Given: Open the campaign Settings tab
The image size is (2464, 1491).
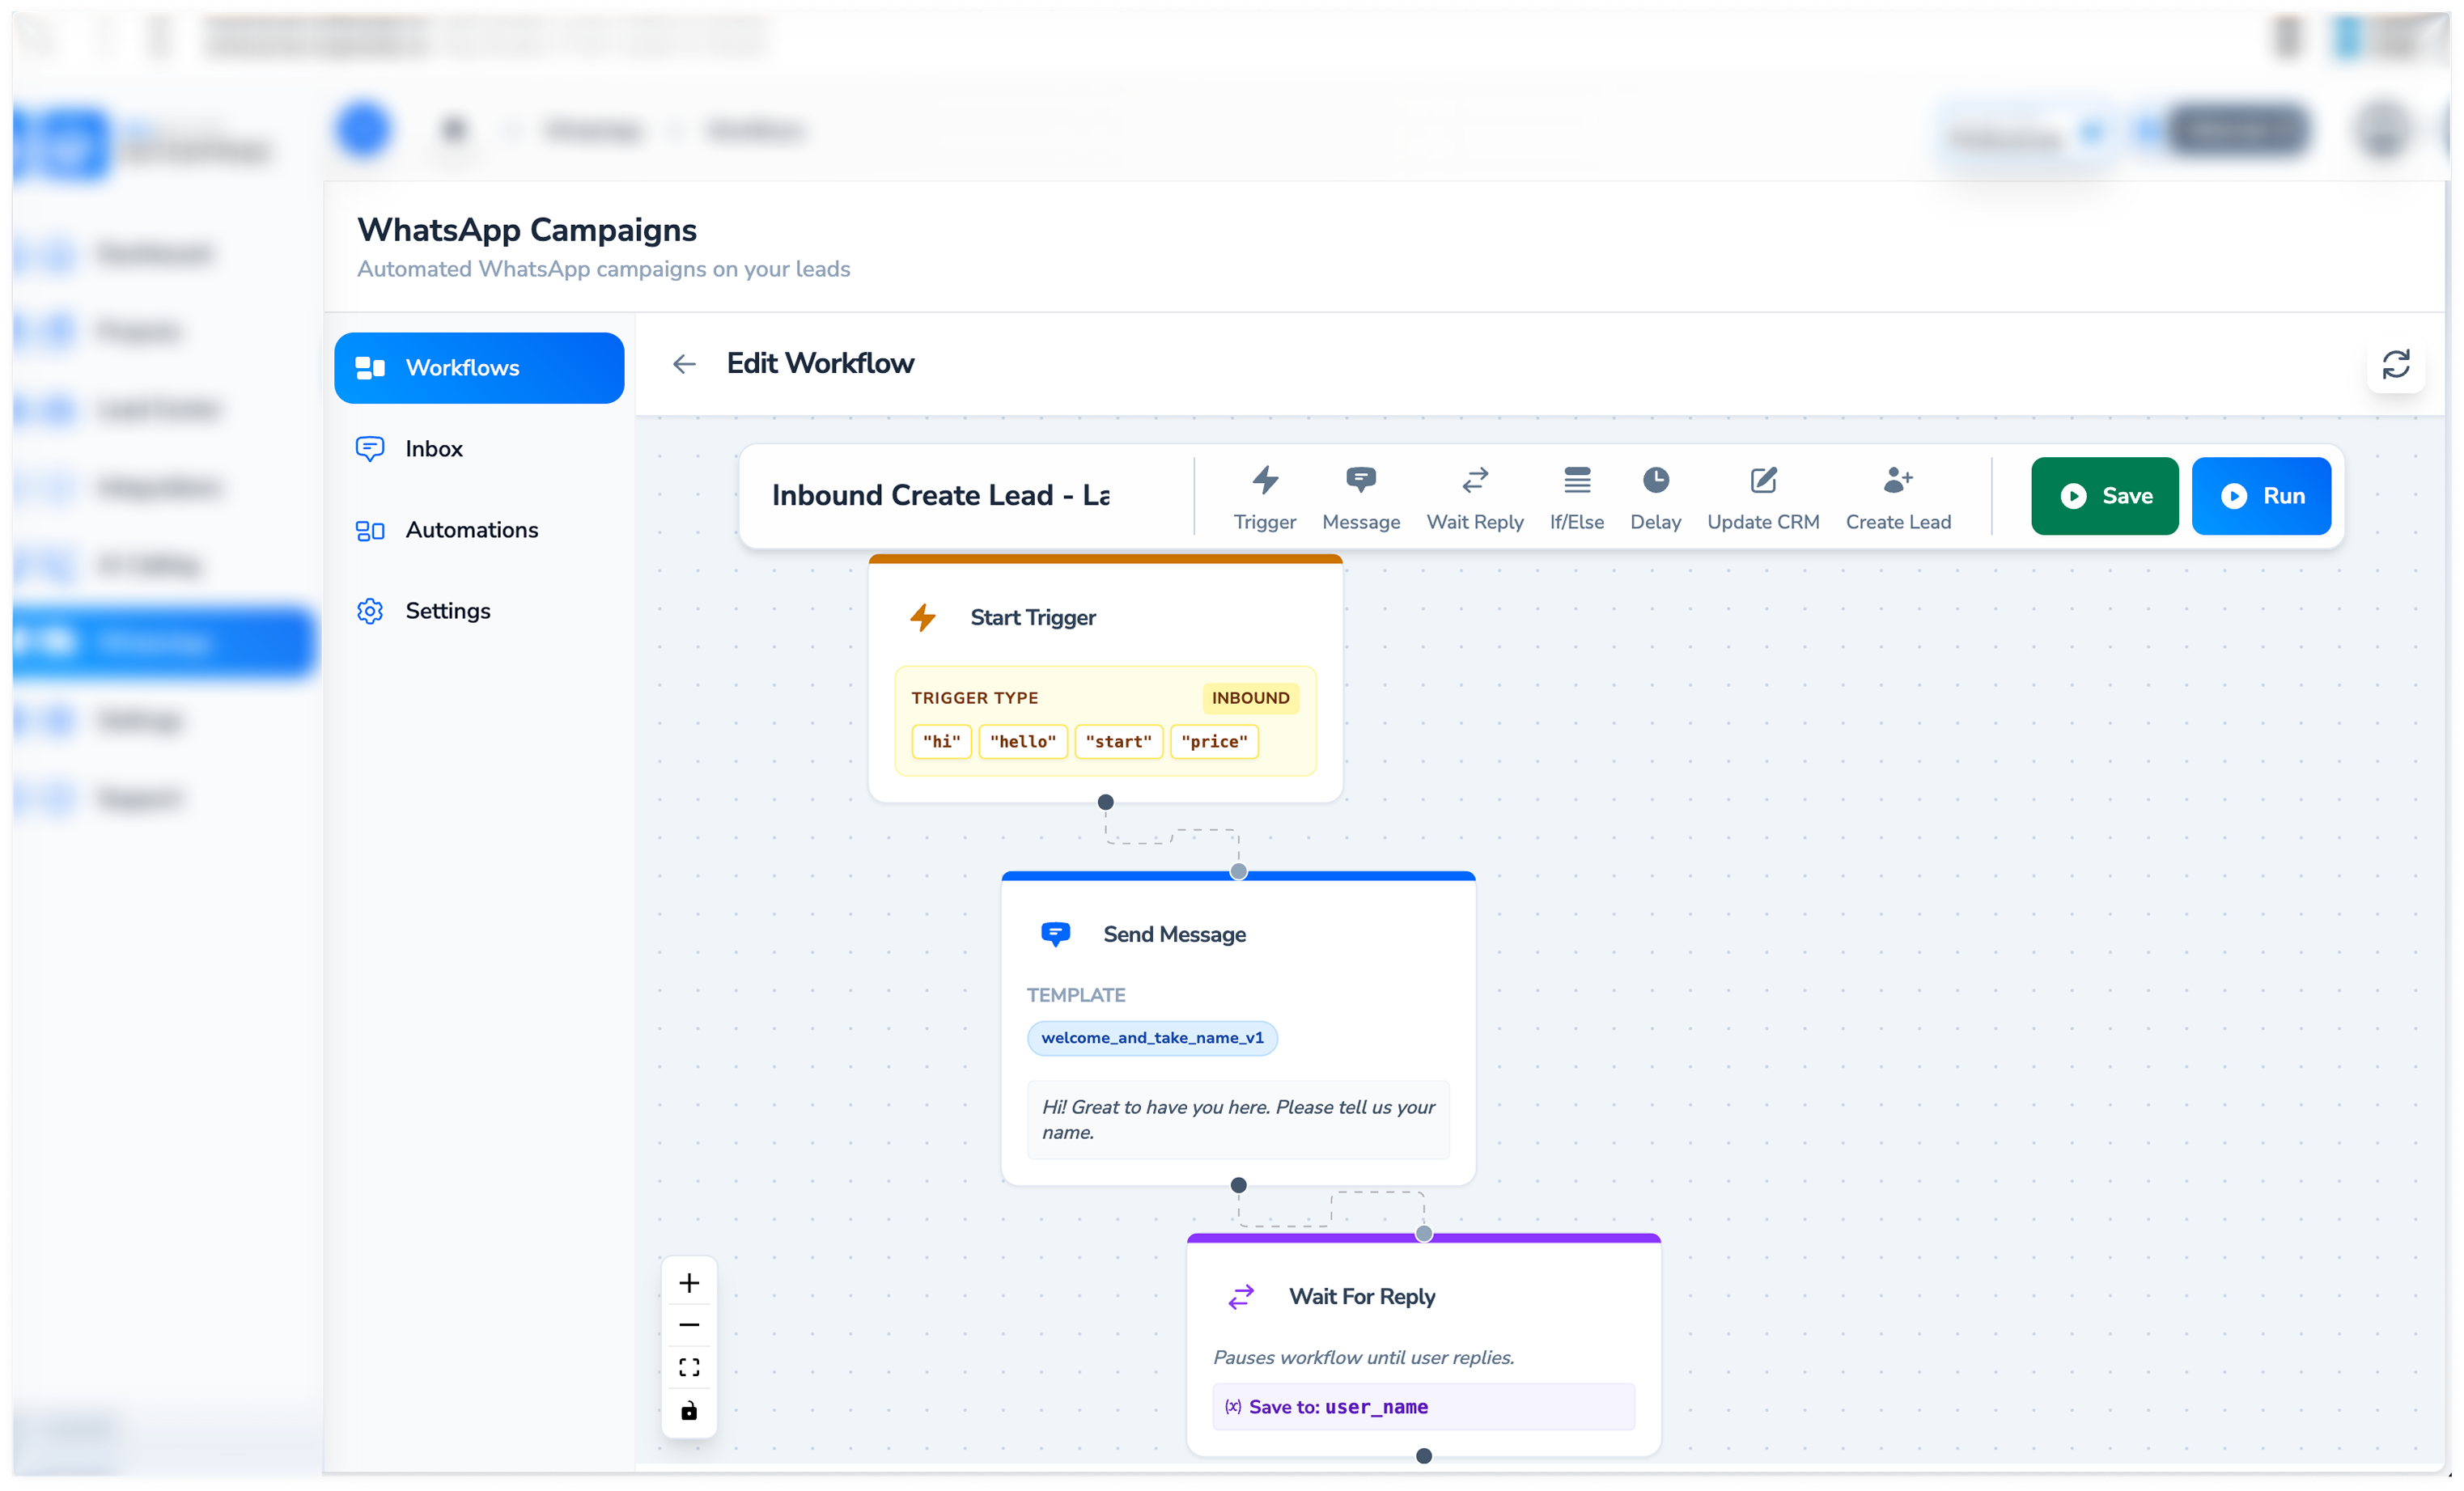Looking at the screenshot, I should [447, 611].
